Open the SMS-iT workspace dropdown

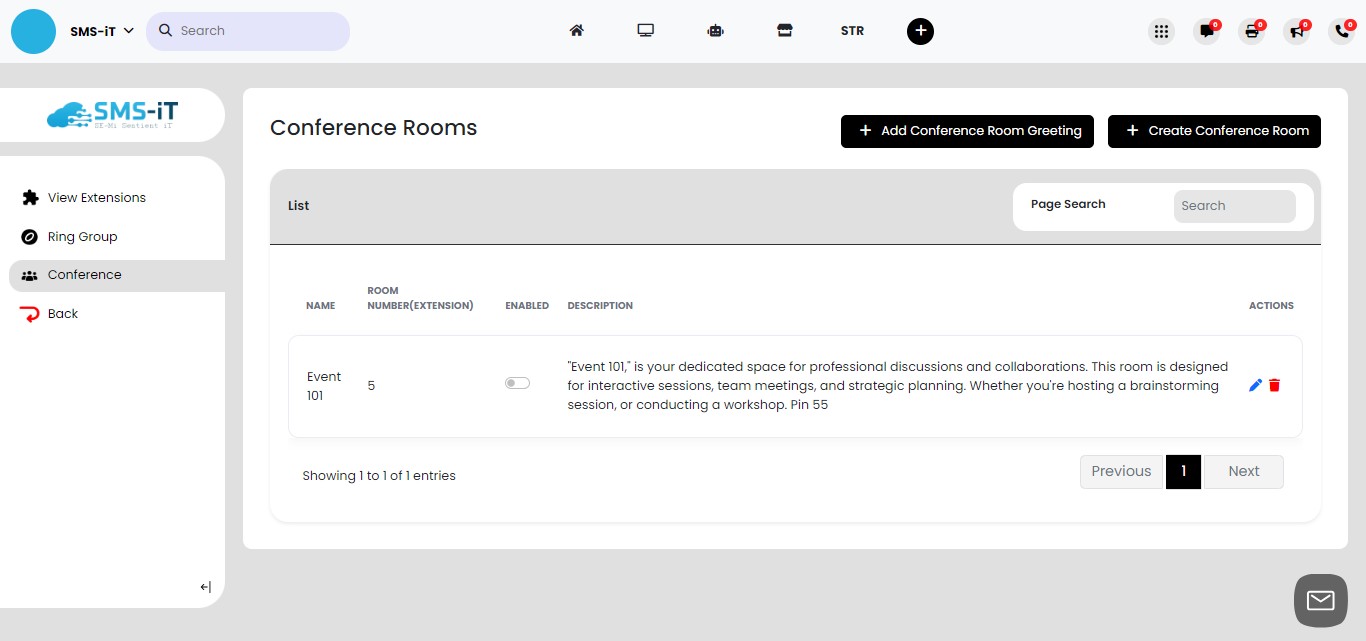[x=98, y=31]
